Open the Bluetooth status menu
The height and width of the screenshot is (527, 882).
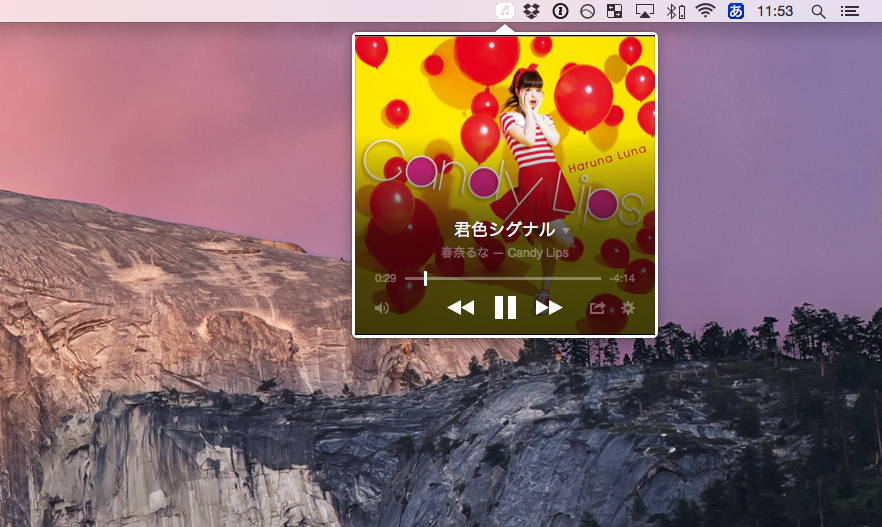coord(676,11)
